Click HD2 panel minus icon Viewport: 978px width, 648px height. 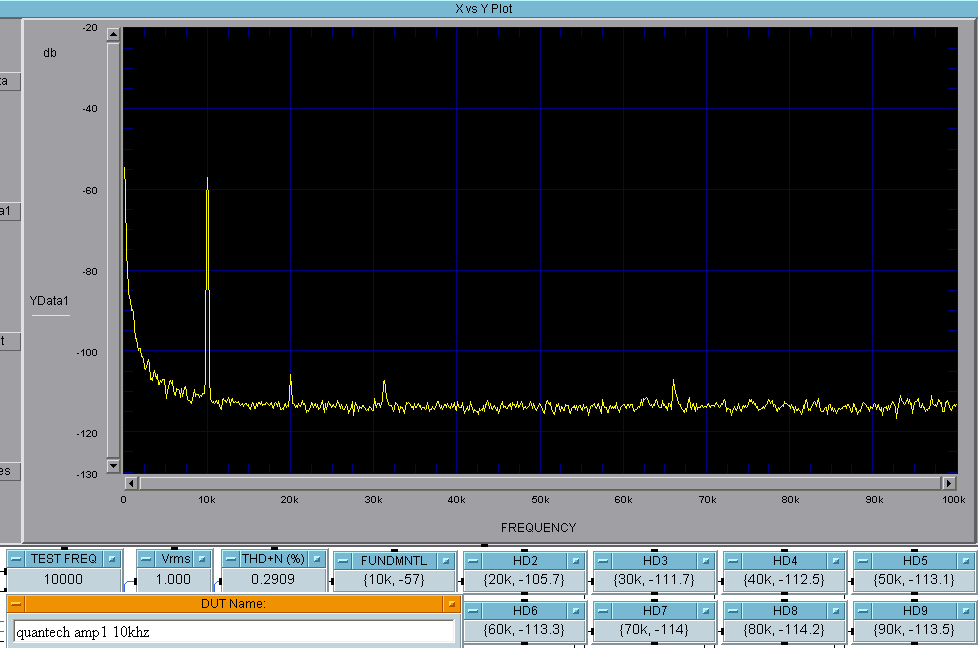pos(473,561)
